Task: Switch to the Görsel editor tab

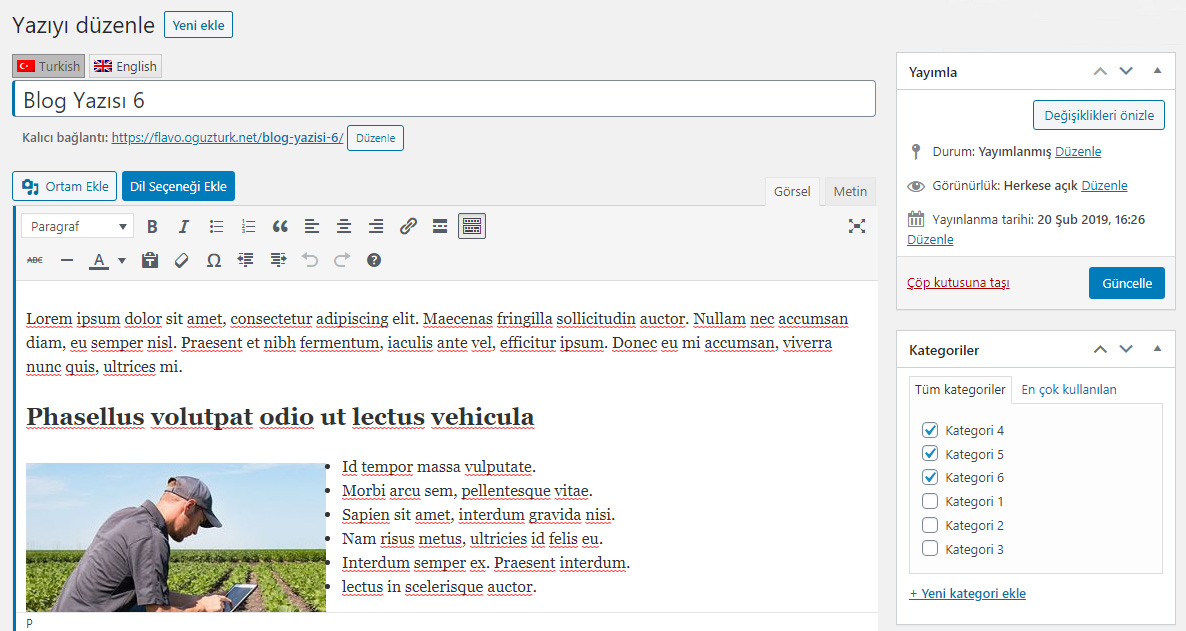Action: (x=792, y=191)
